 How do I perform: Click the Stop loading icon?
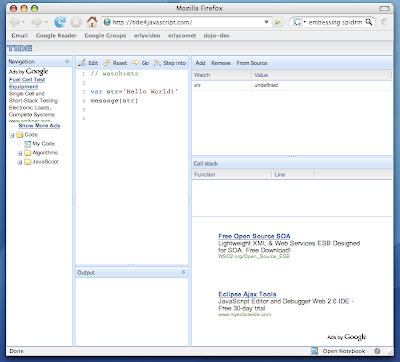(x=76, y=22)
